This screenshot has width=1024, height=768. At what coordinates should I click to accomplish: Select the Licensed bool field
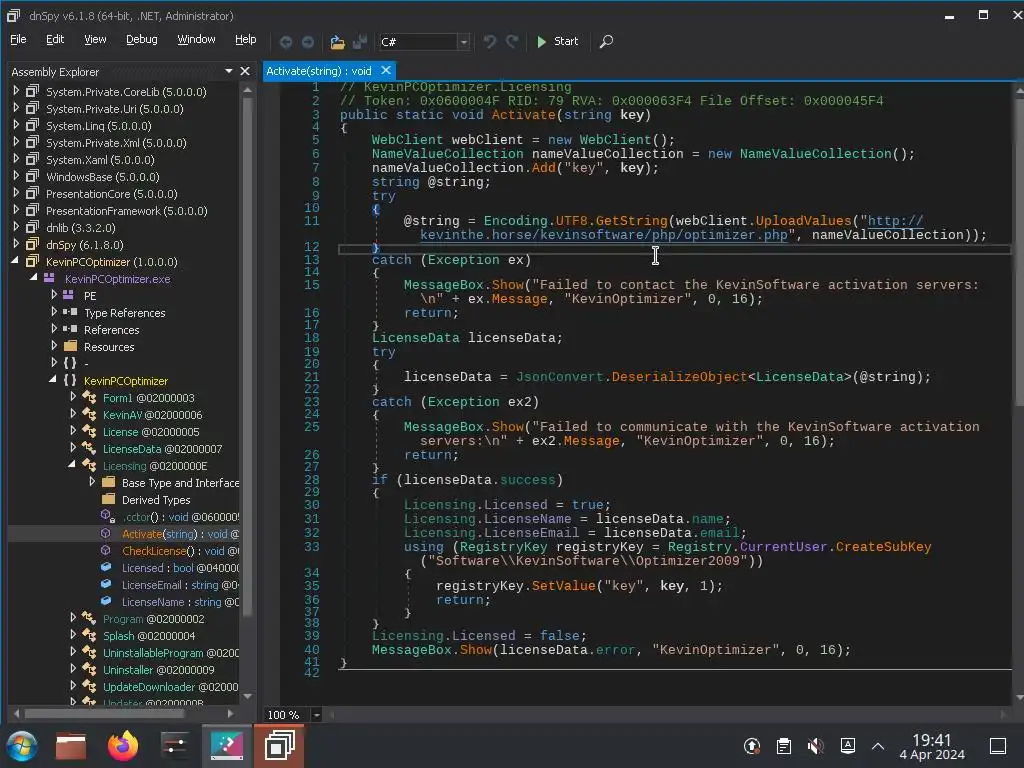pos(180,568)
